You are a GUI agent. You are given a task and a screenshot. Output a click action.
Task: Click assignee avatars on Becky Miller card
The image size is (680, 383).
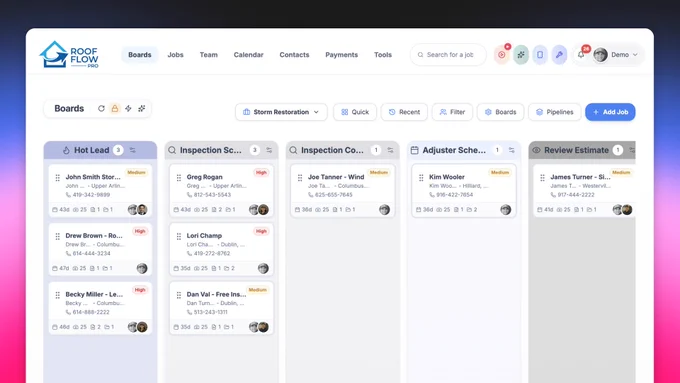tap(138, 327)
